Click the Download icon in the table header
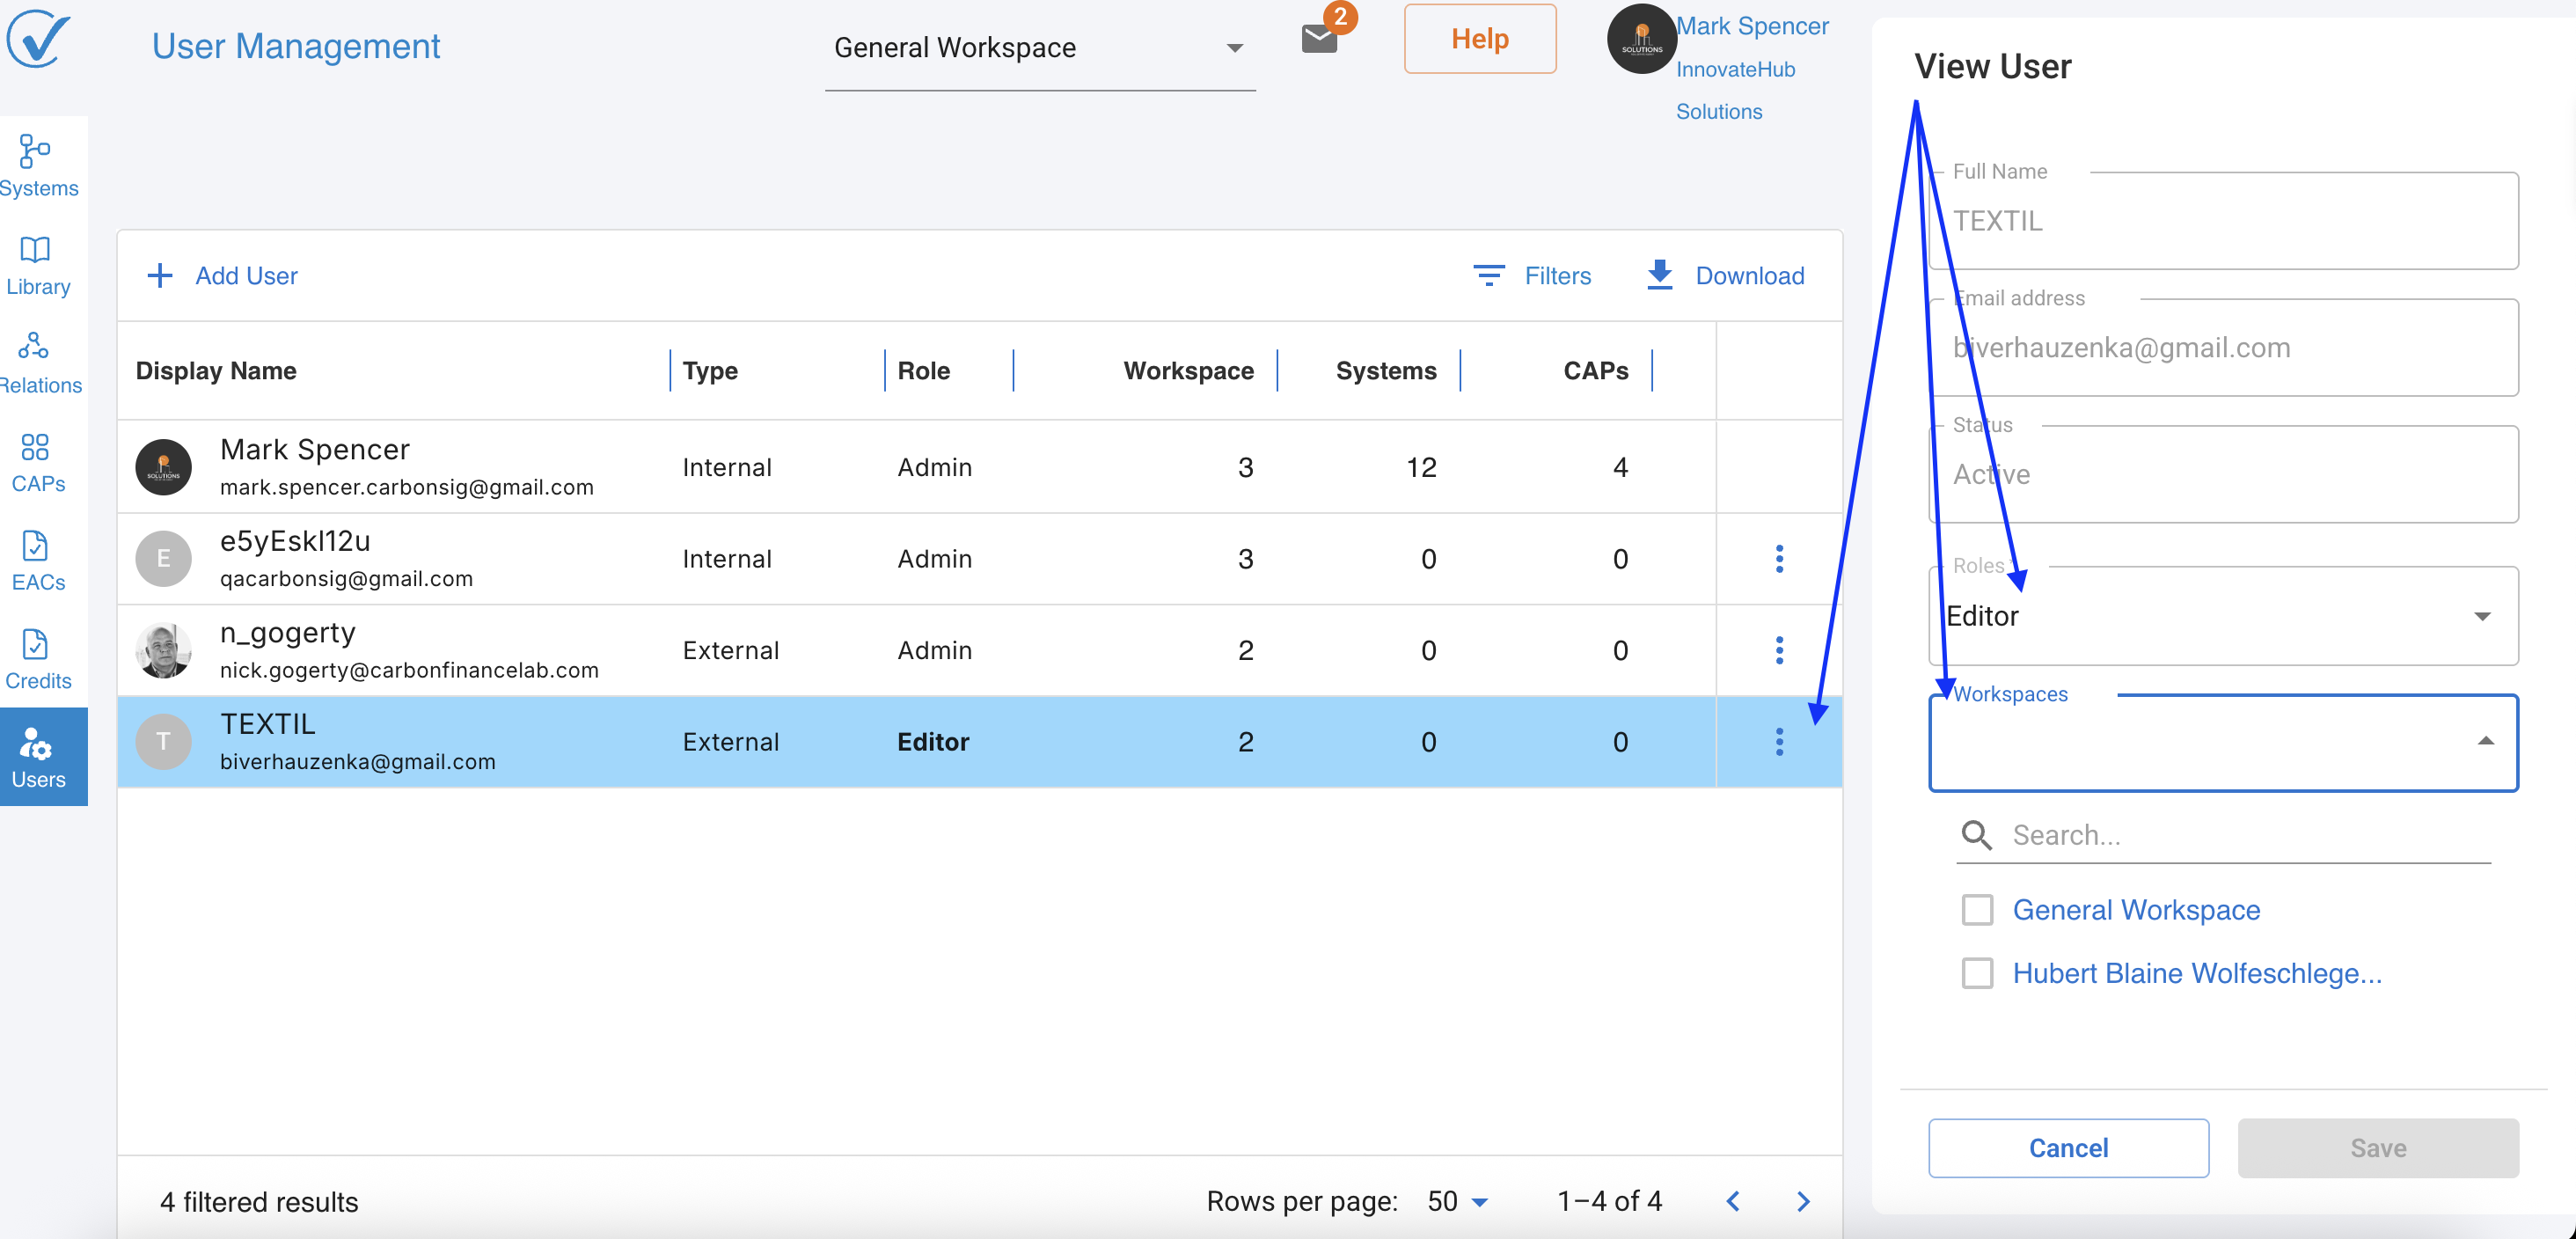The width and height of the screenshot is (2576, 1239). [1659, 275]
